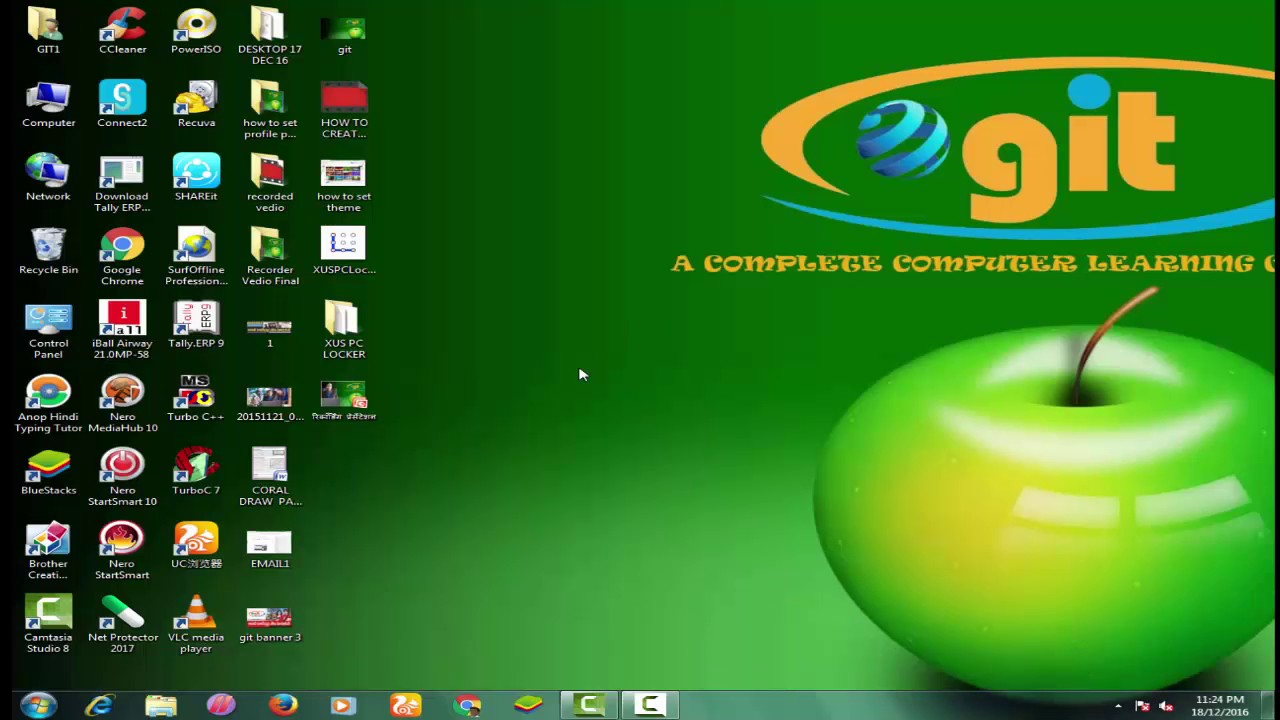
Task: Open the taskbar clock showing 11:24 PM
Action: [1220, 706]
